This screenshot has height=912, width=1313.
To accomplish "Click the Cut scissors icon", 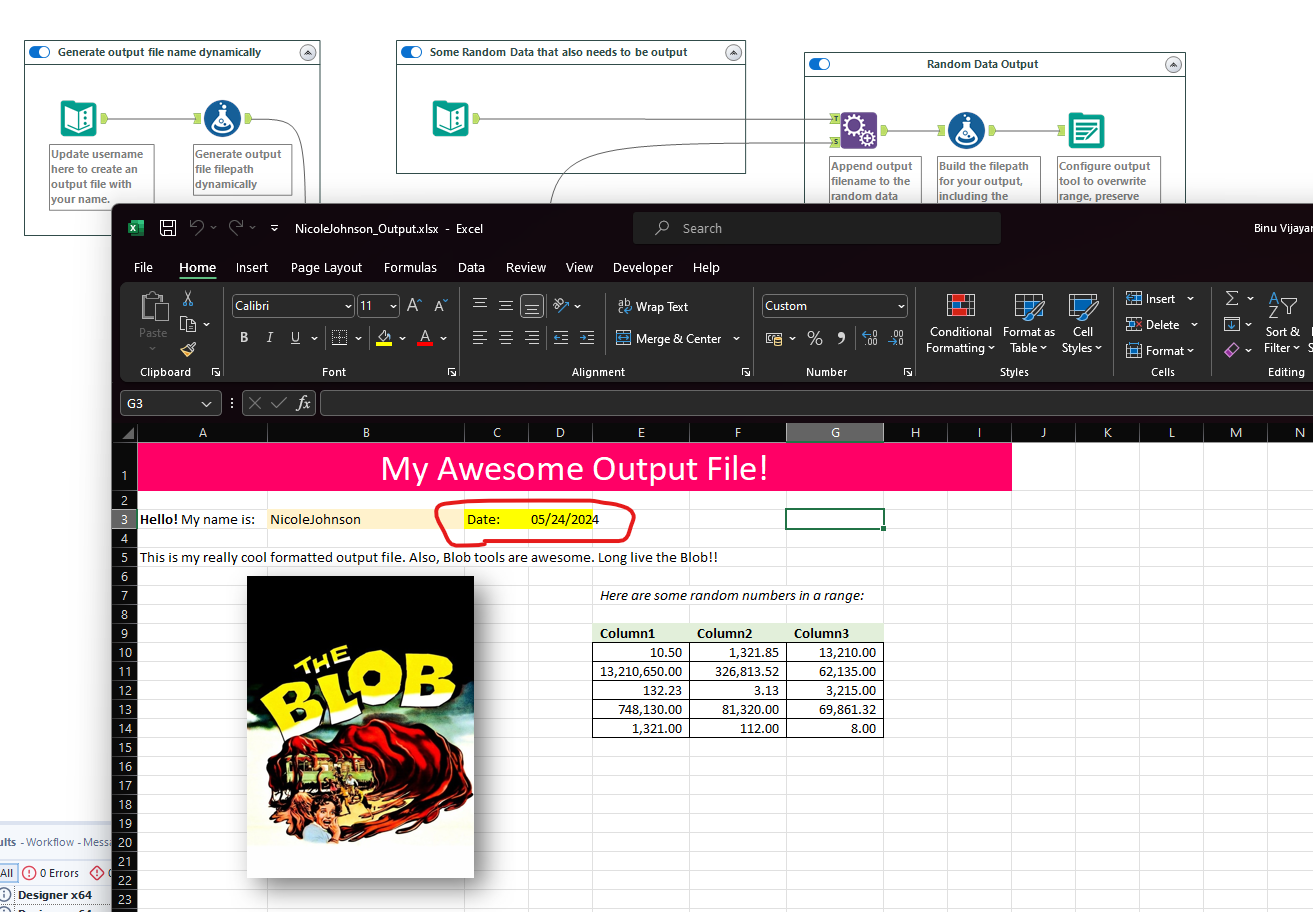I will pyautogui.click(x=188, y=299).
